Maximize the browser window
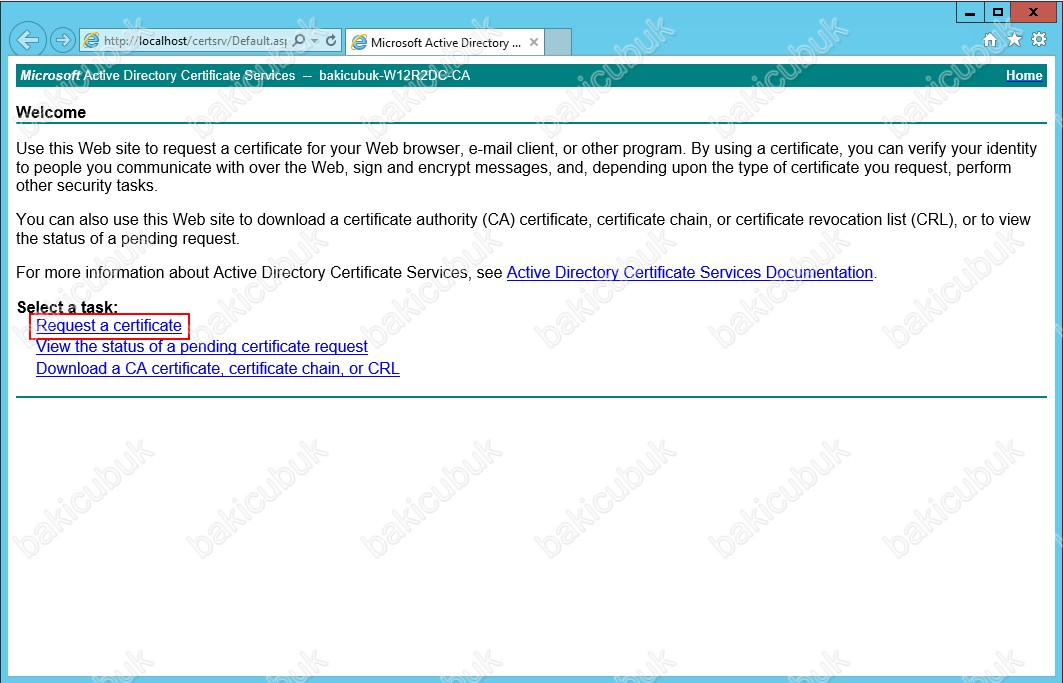This screenshot has height=683, width=1063. 997,12
